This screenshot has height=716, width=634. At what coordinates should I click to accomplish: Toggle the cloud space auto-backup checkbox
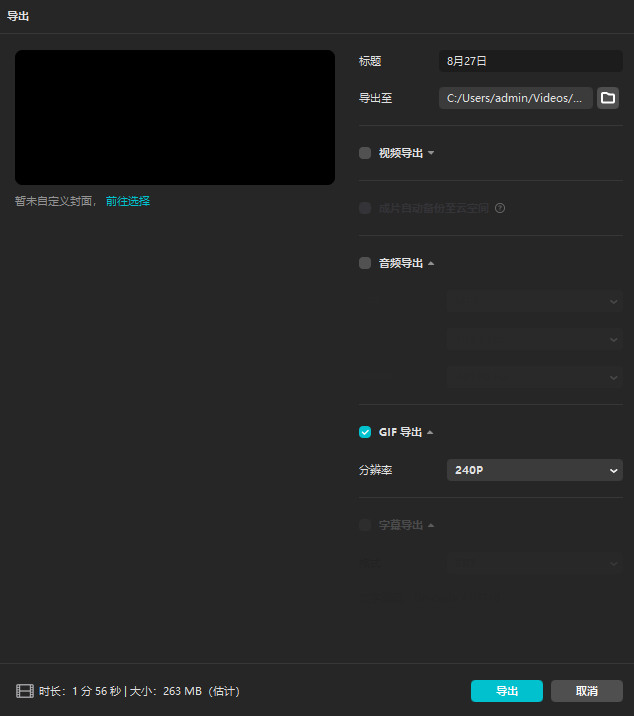tap(365, 208)
